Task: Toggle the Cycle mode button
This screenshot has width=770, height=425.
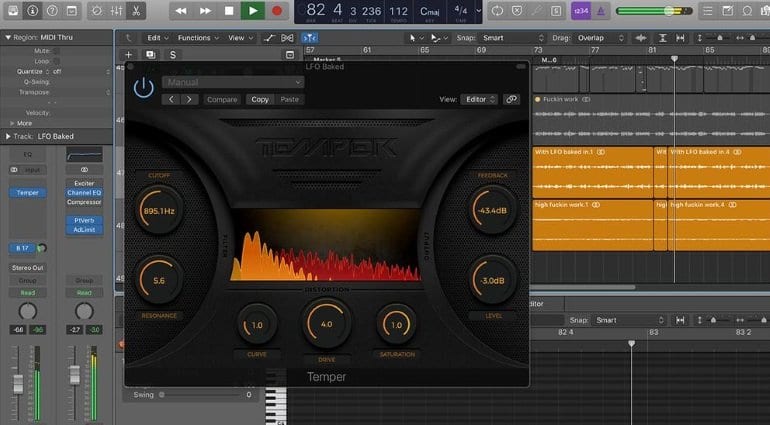Action: click(497, 11)
